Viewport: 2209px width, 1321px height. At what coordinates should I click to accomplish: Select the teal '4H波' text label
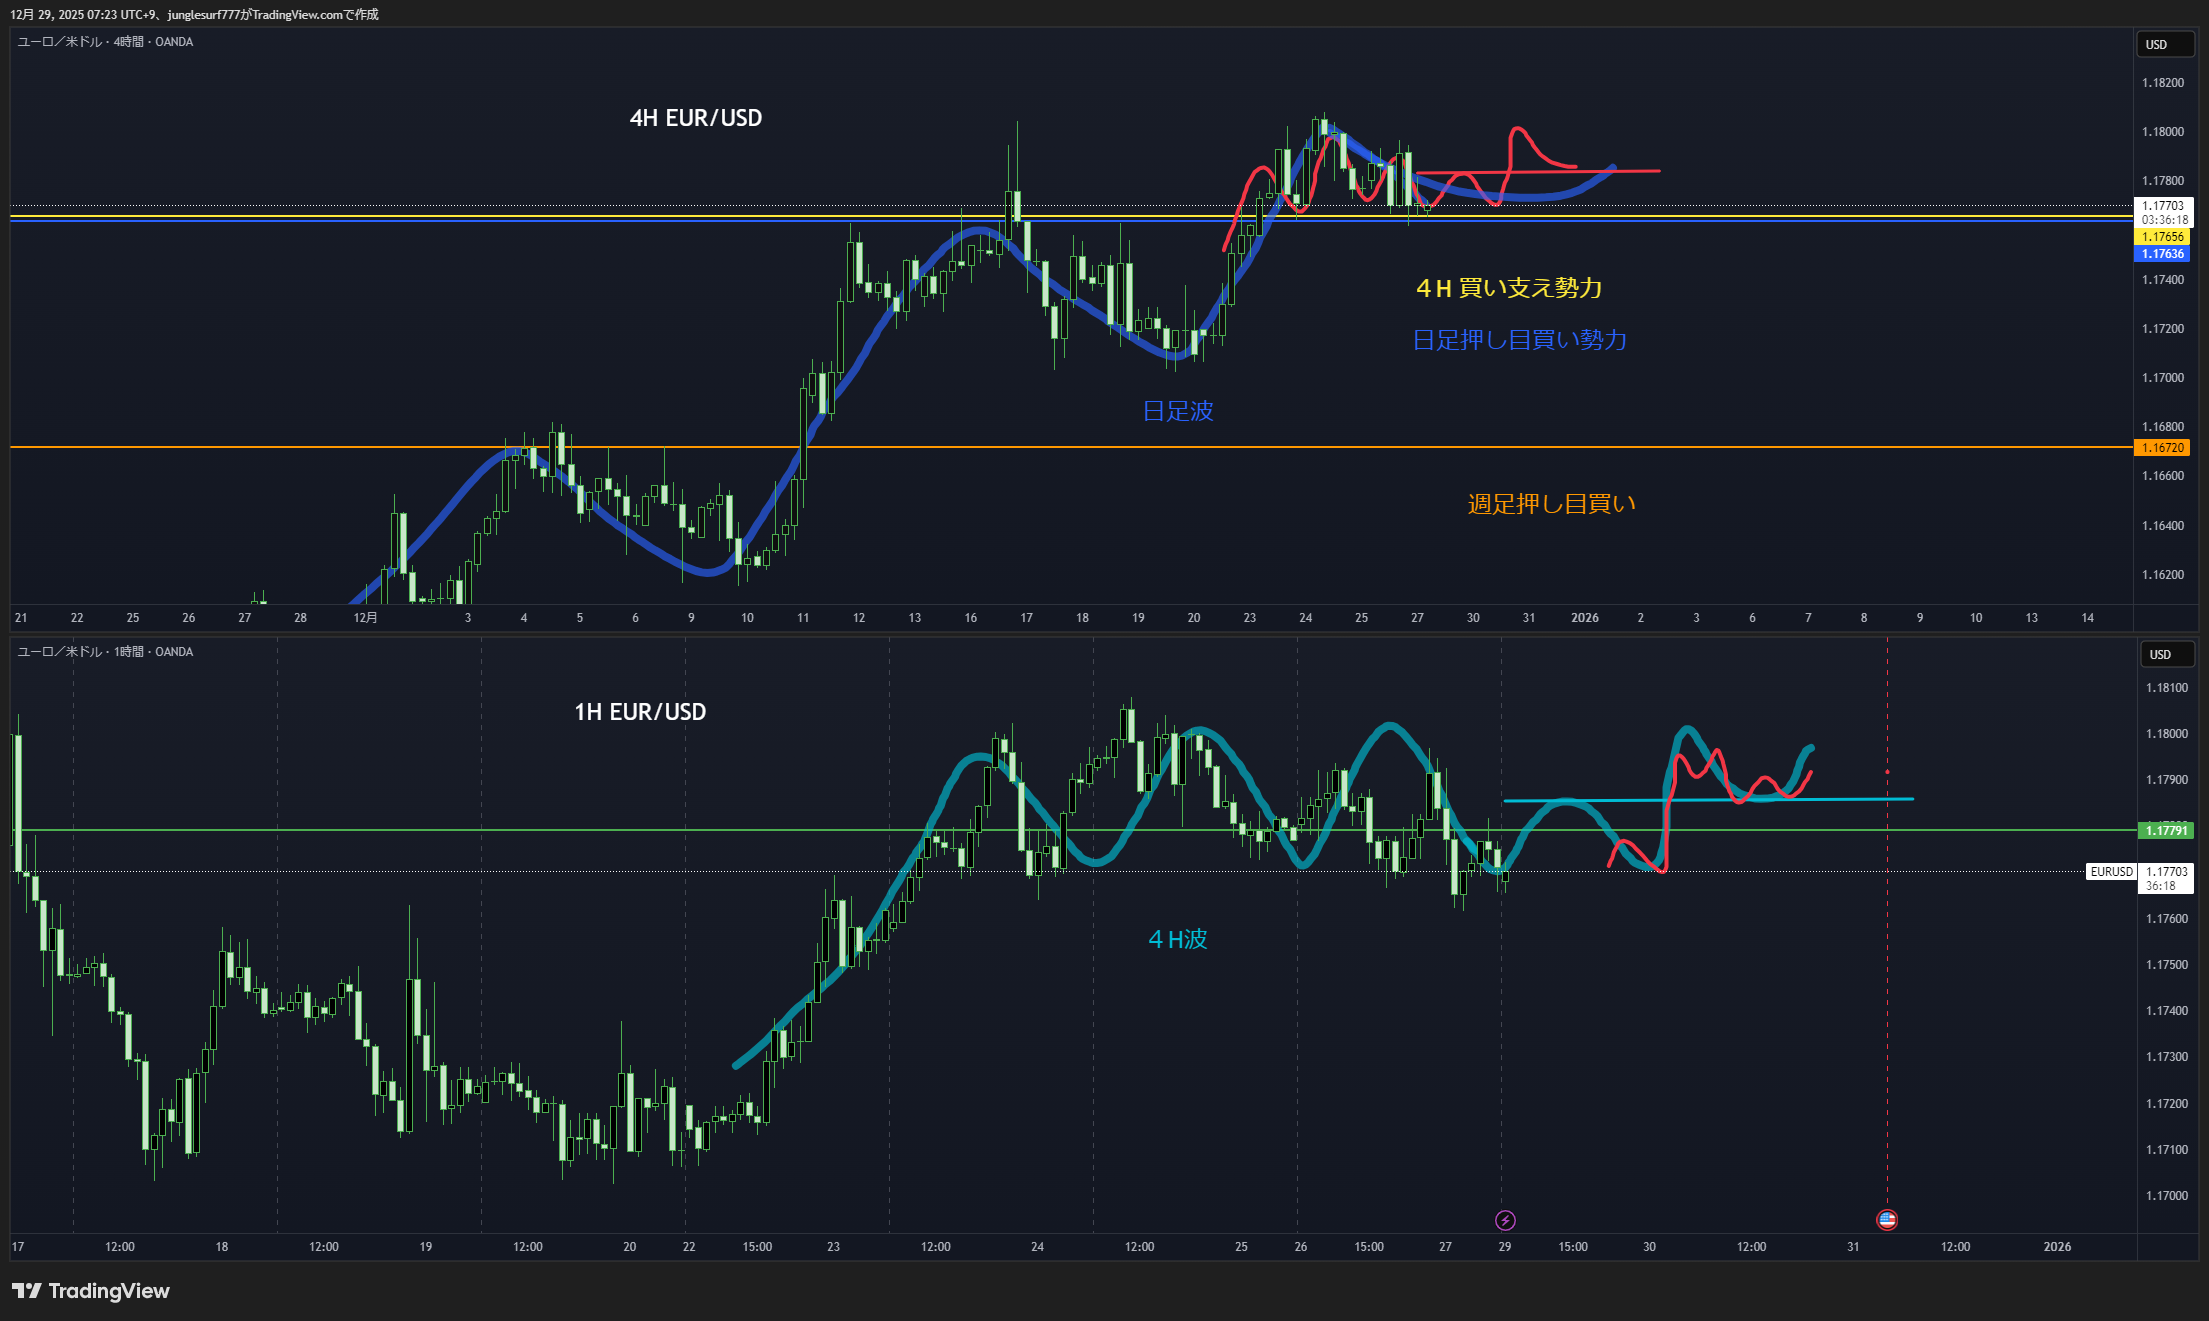pos(1177,939)
